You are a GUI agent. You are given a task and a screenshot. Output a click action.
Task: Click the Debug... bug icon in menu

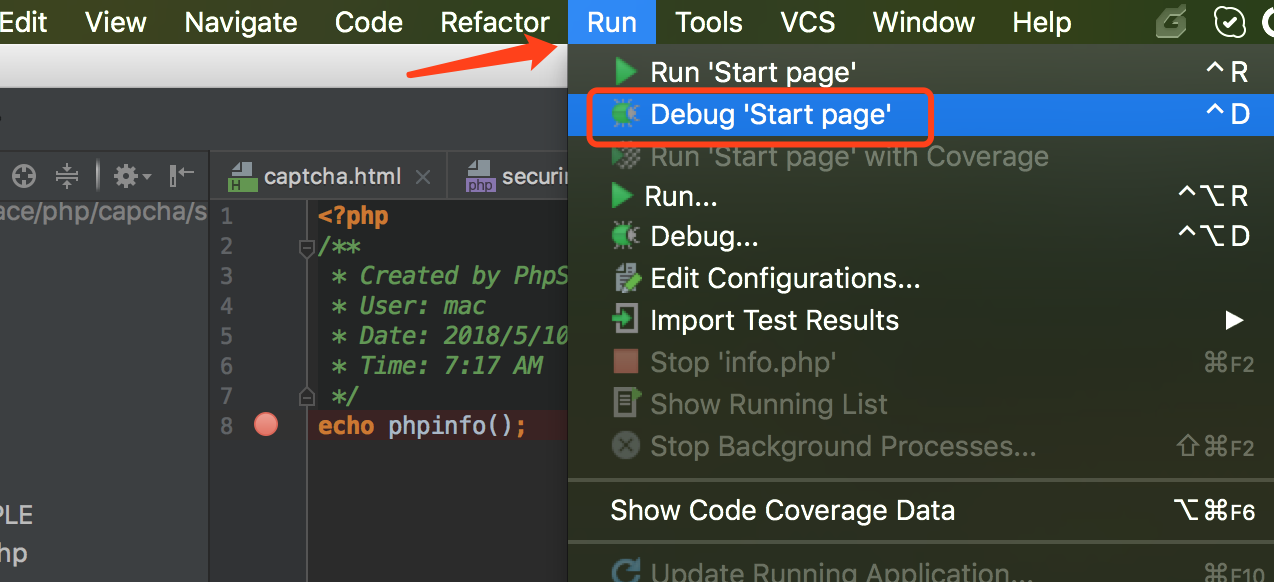coord(626,236)
